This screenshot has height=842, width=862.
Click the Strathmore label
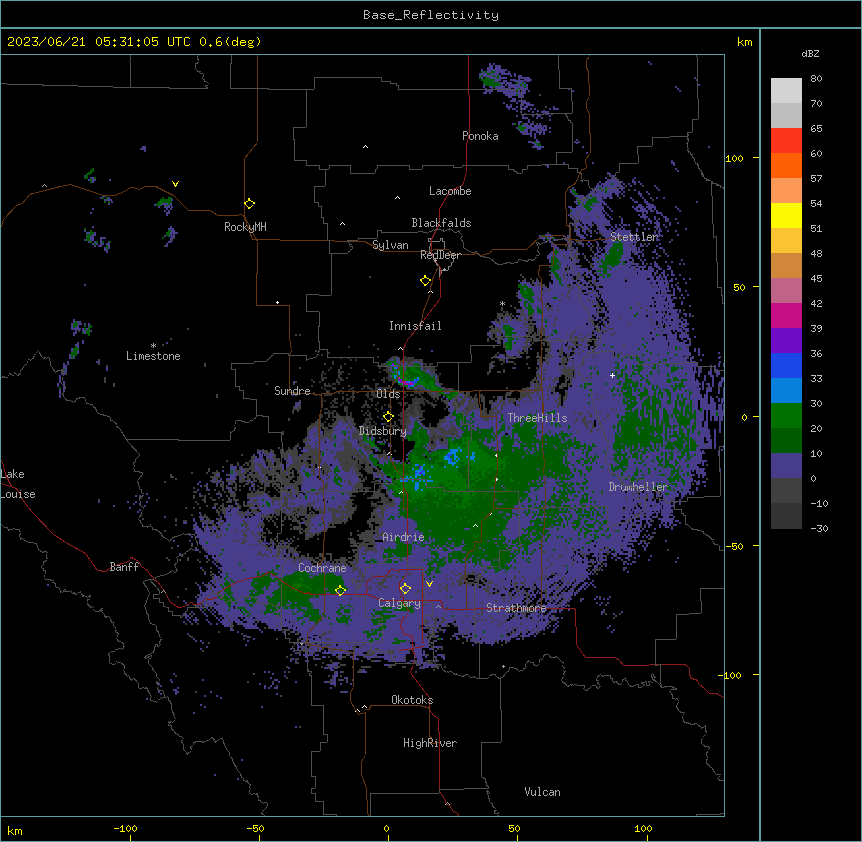516,608
